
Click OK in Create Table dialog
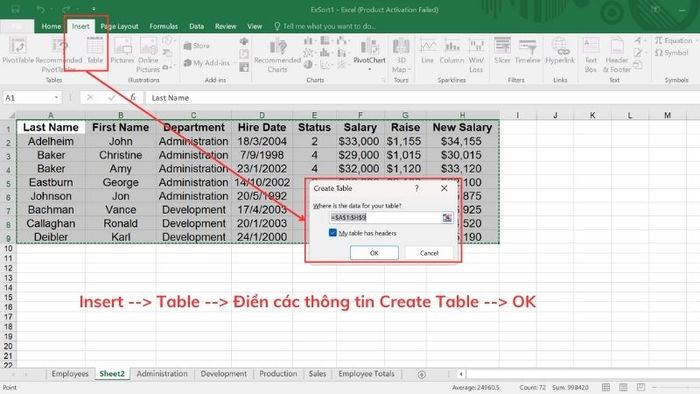tap(374, 253)
